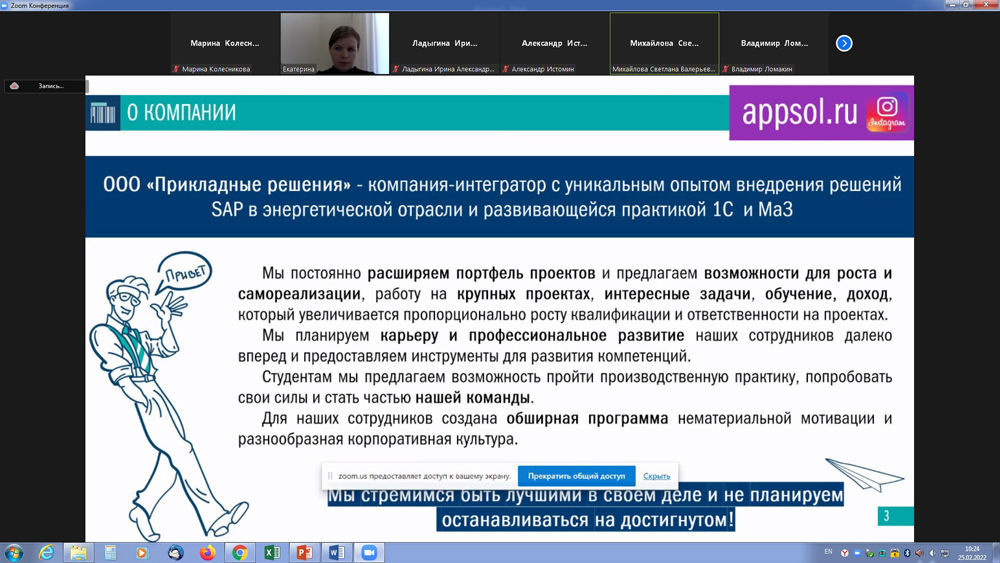Select Екатерина's video thumbnail
Screen dimensions: 1000x563
335,43
